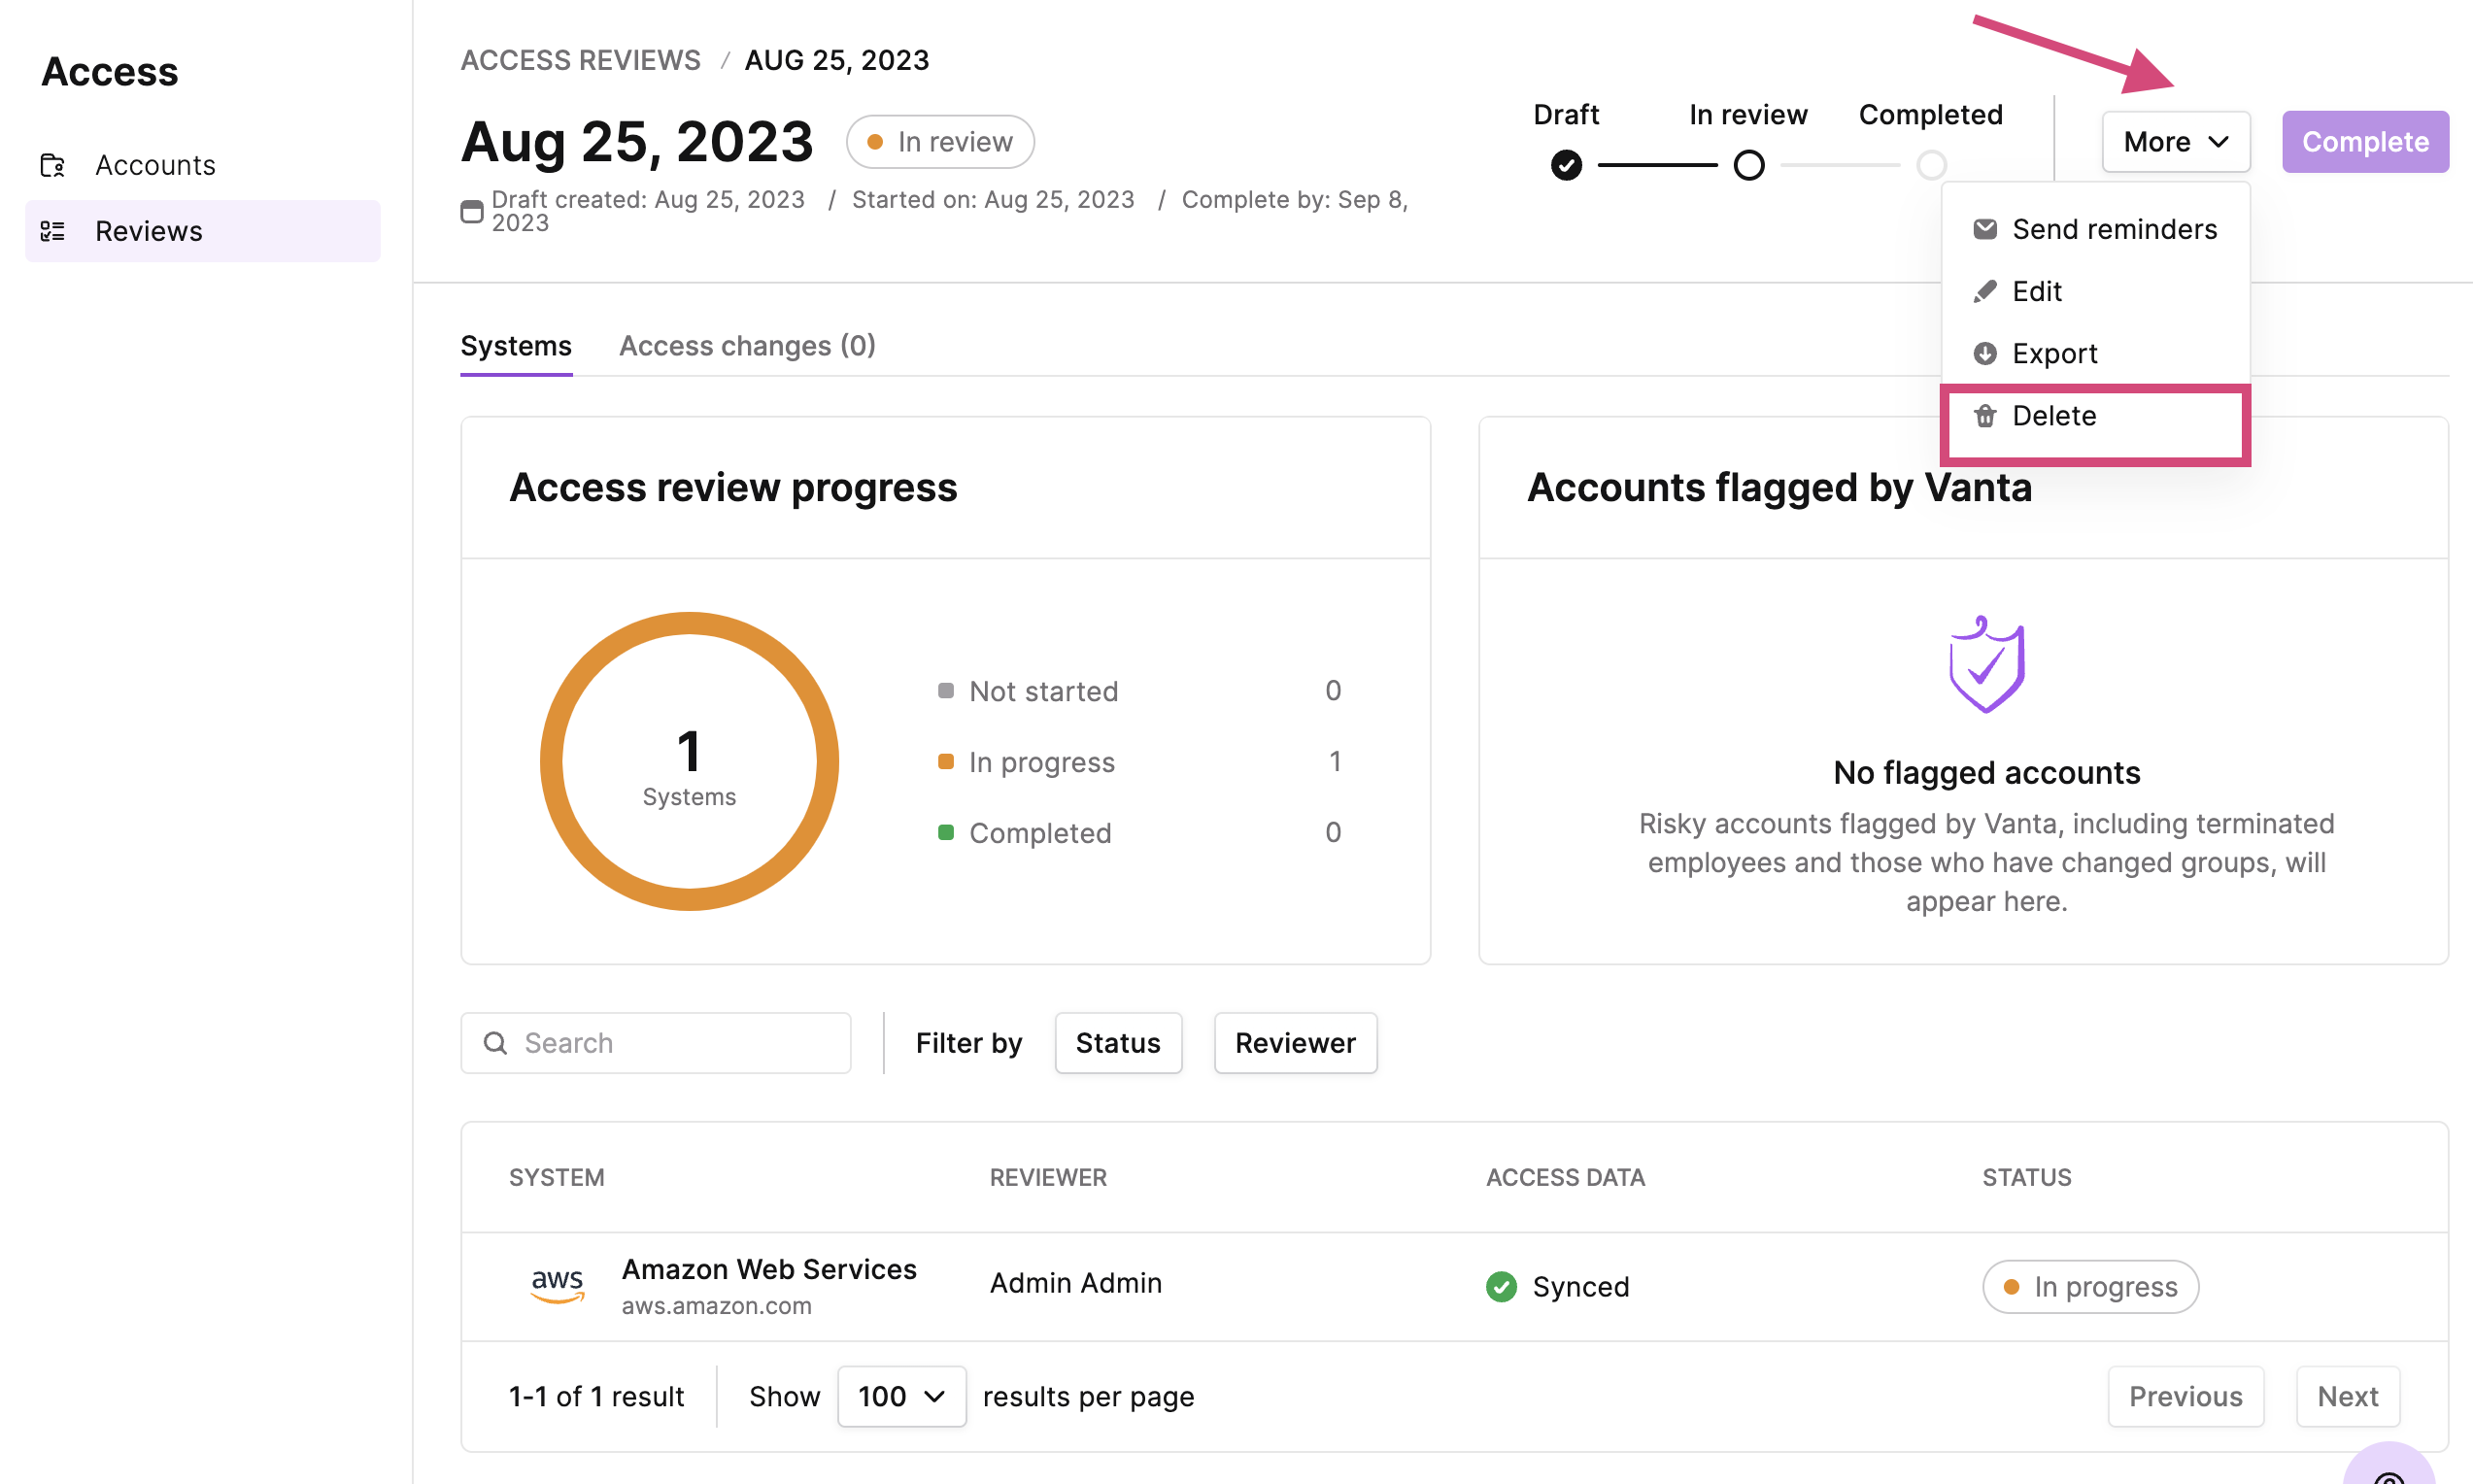Click the envelope icon beside Send reminders
This screenshot has width=2473, height=1484.
(1985, 229)
